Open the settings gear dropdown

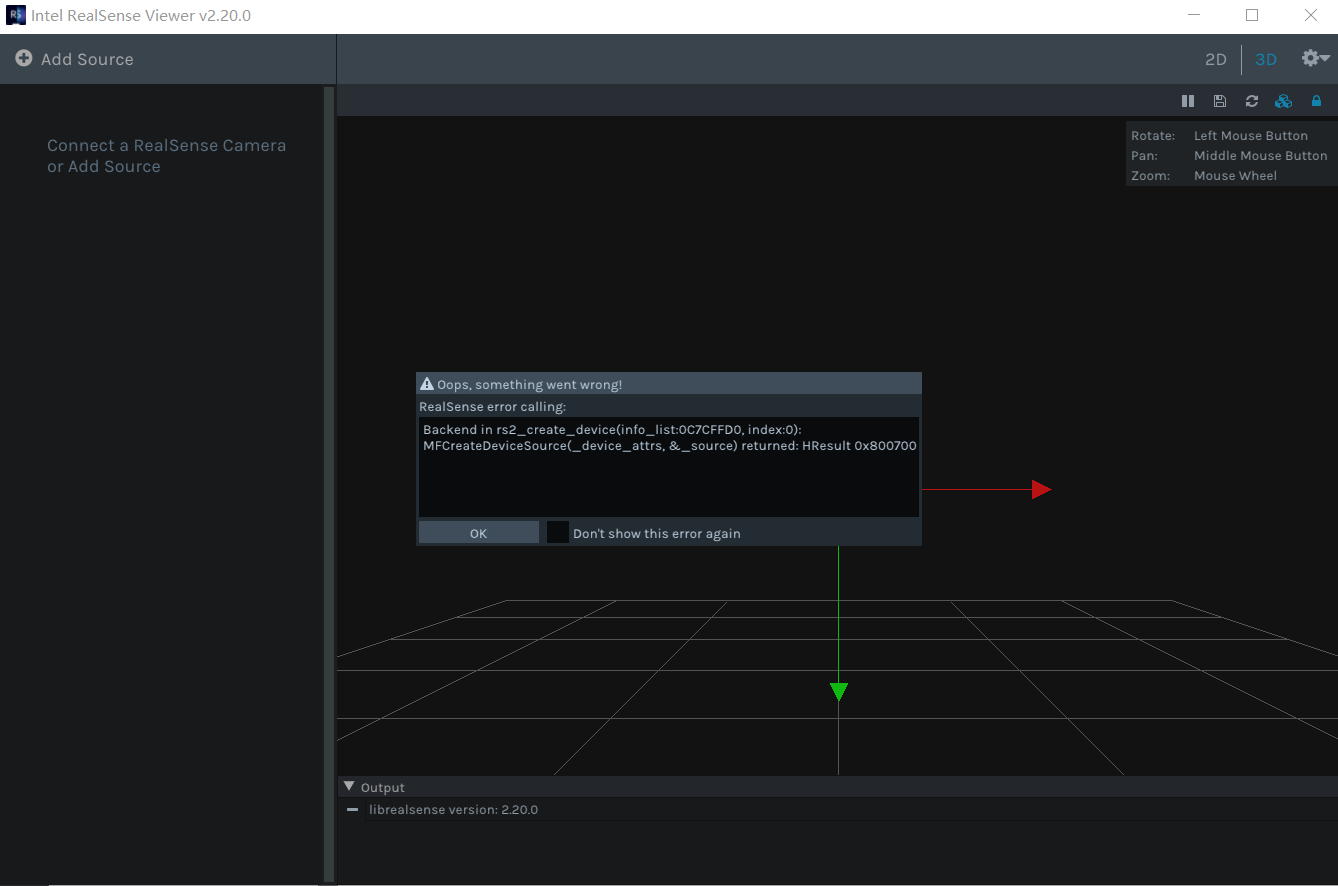pos(1315,59)
